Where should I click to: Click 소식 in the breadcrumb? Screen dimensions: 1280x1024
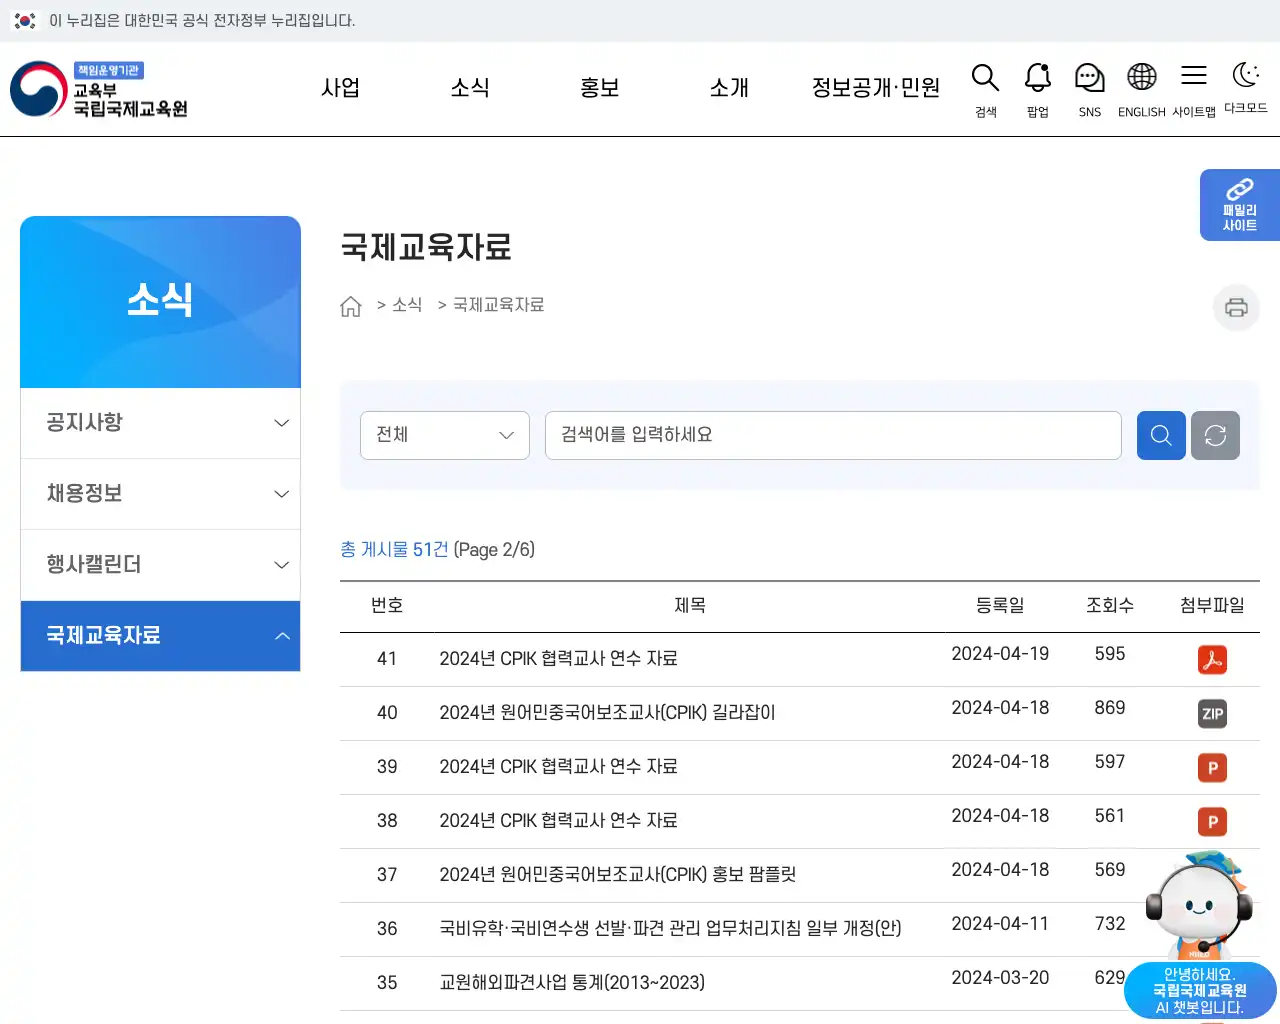[407, 305]
